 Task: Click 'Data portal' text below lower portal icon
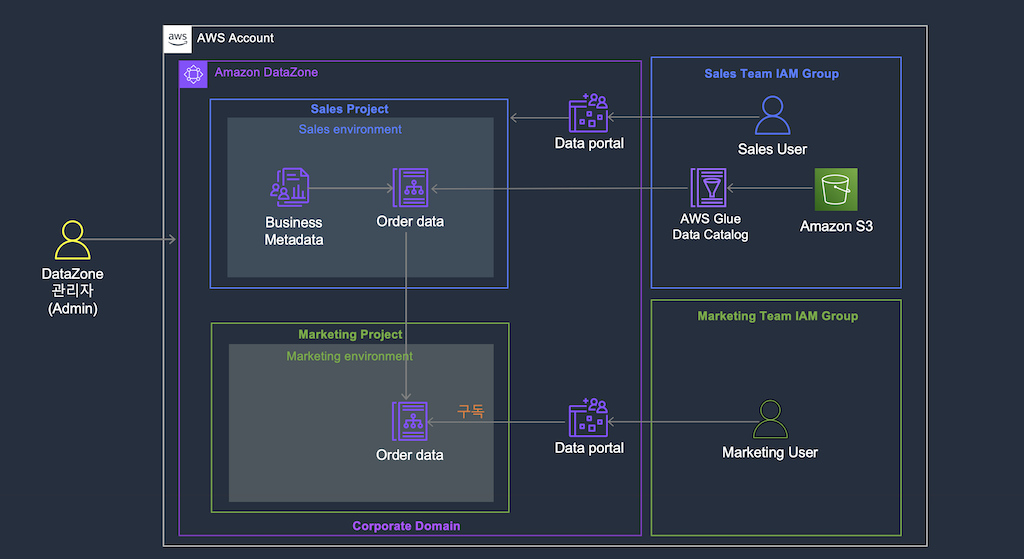[x=589, y=448]
